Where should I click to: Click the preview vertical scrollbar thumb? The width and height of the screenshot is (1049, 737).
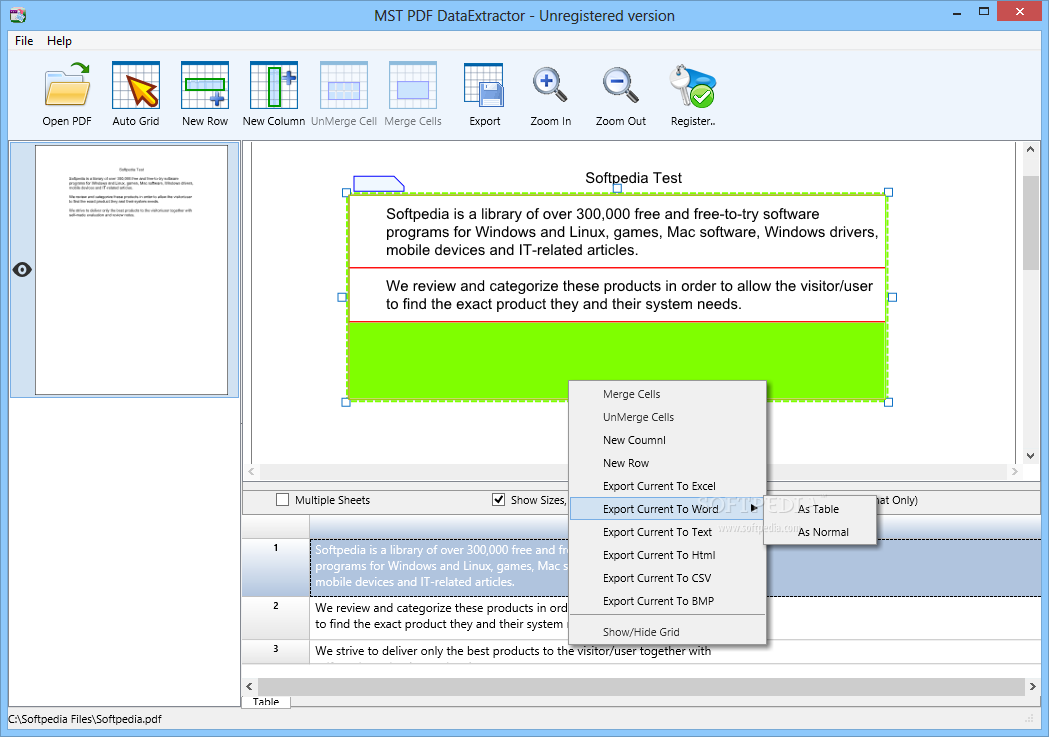[x=1030, y=223]
